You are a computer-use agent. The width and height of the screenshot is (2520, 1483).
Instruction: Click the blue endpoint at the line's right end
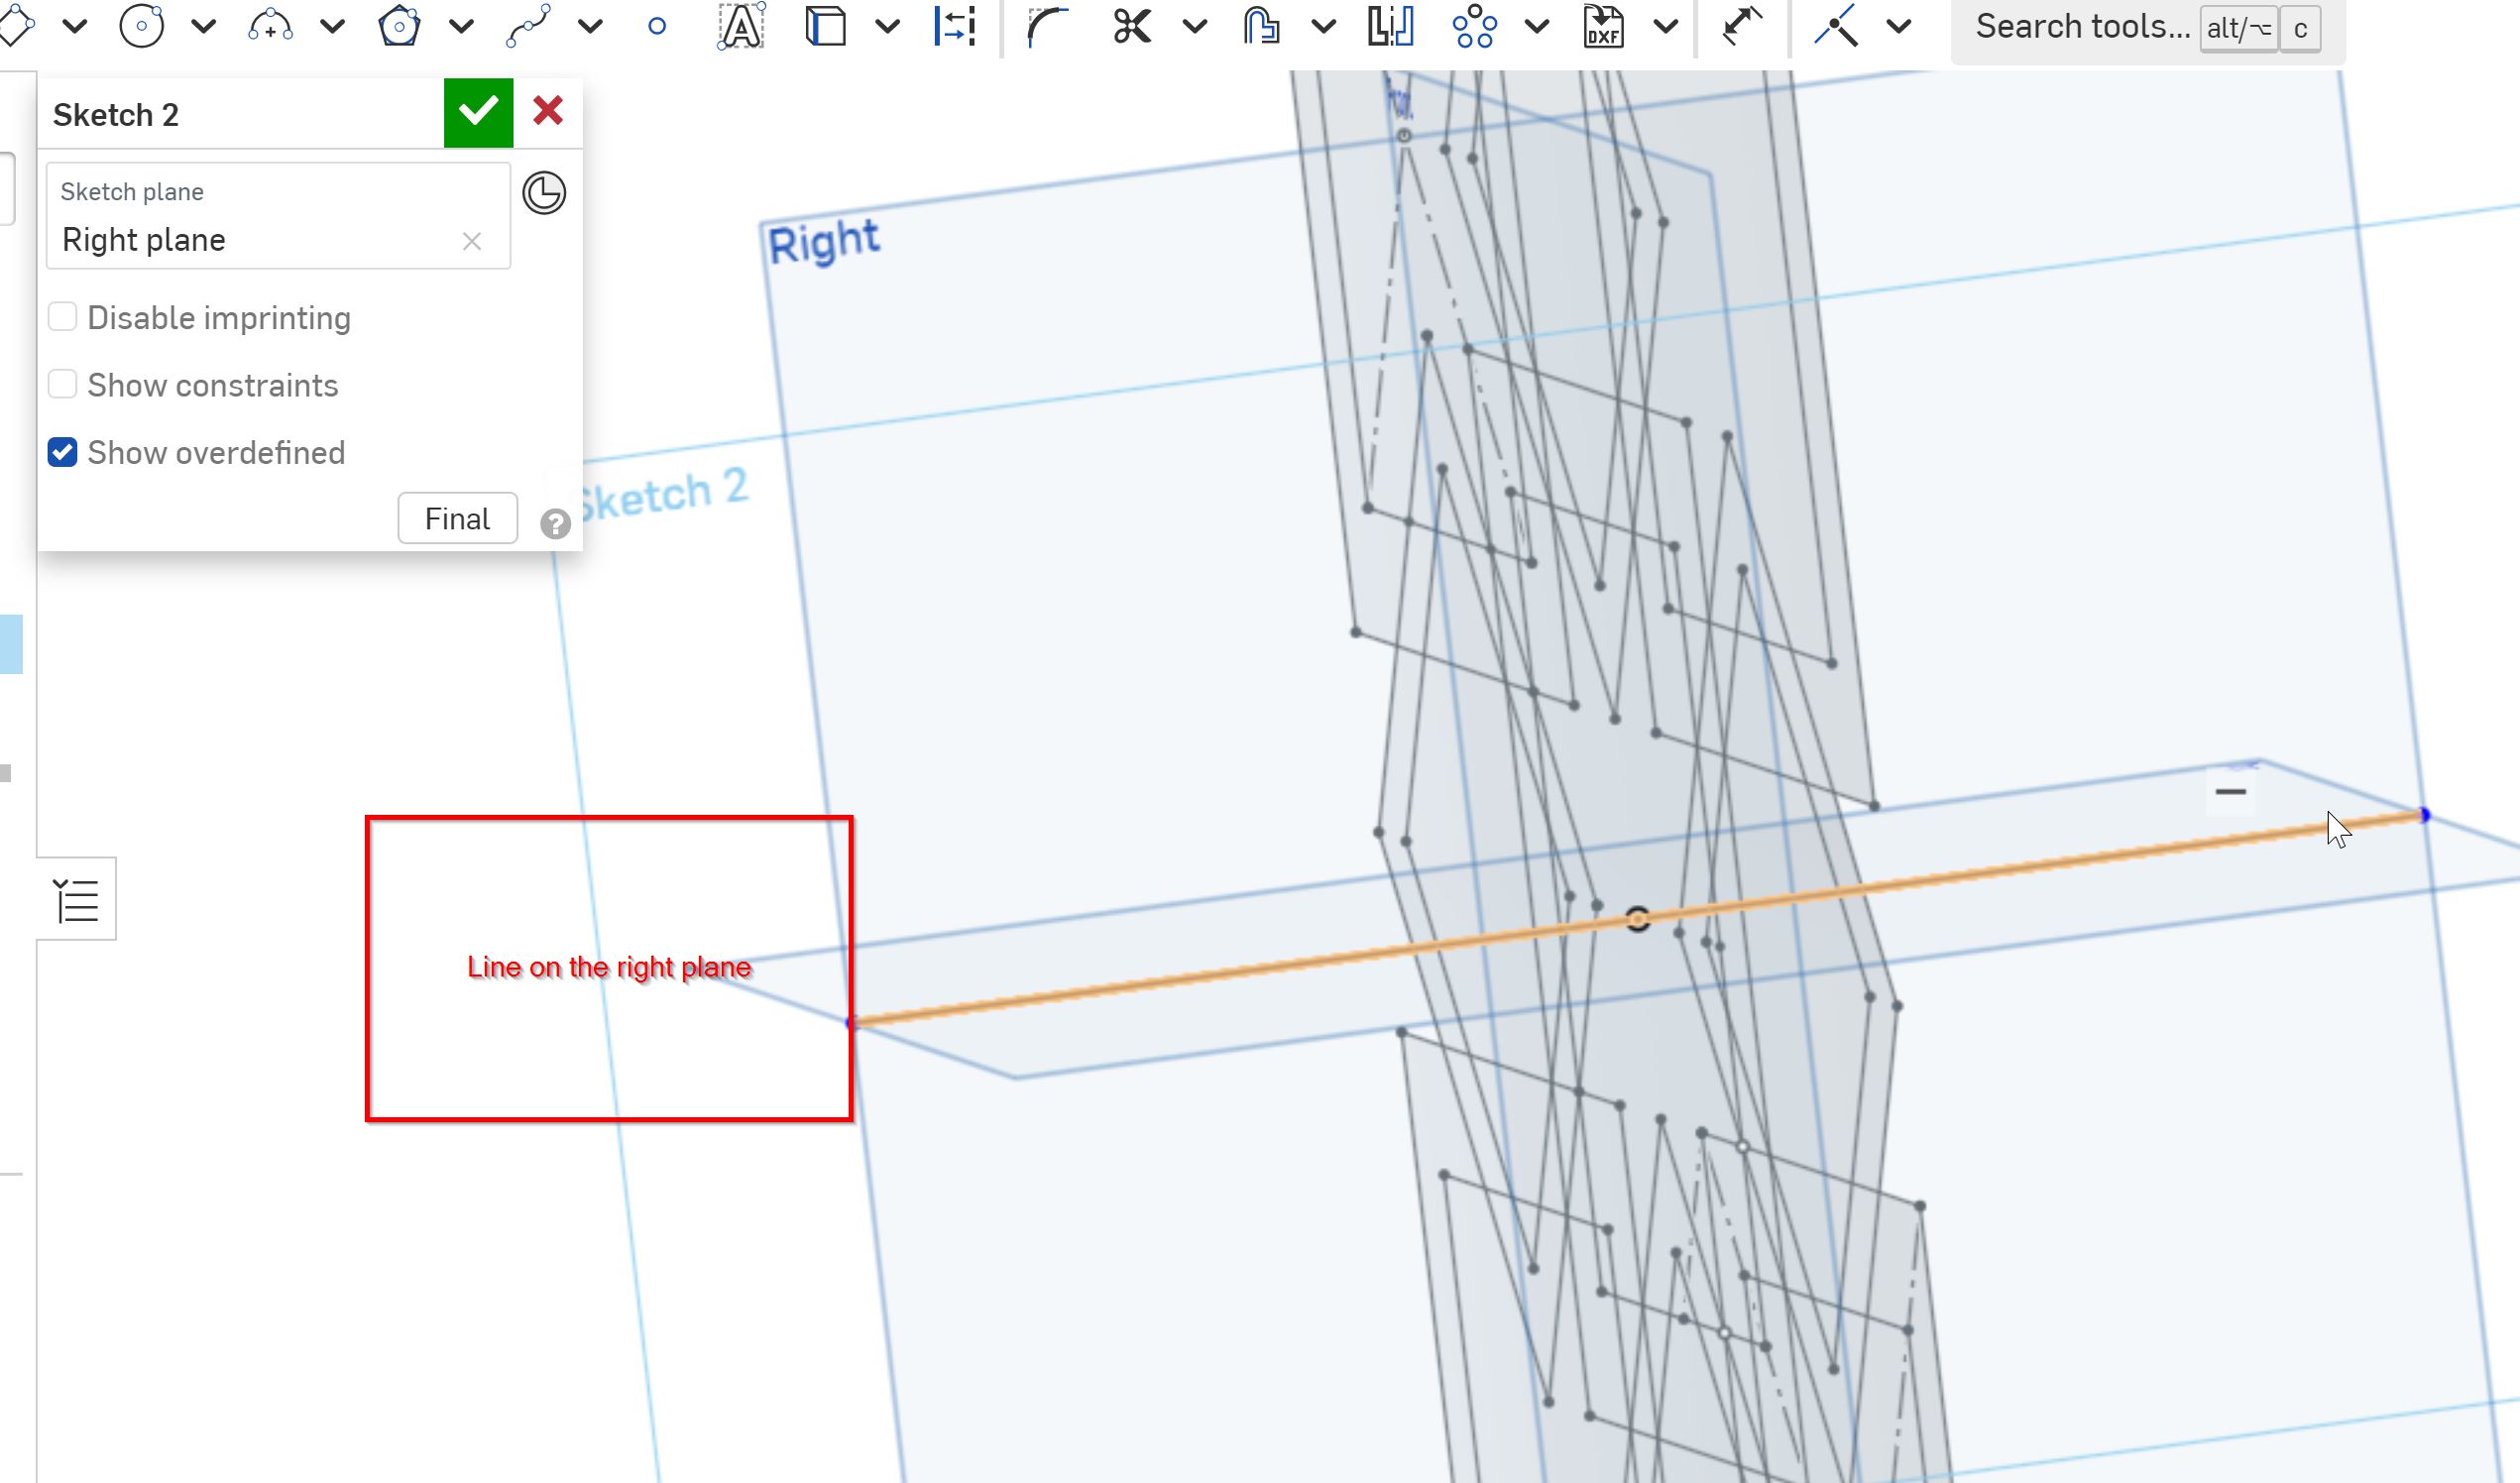pyautogui.click(x=2424, y=815)
